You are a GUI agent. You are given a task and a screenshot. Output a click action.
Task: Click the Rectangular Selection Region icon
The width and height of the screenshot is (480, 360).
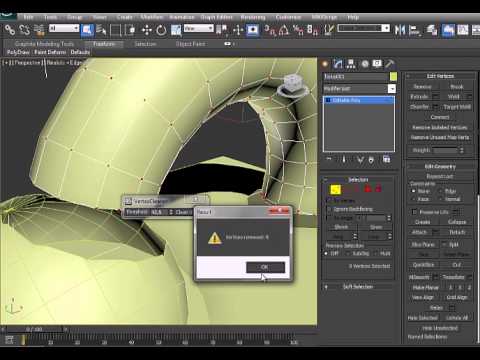[115, 30]
